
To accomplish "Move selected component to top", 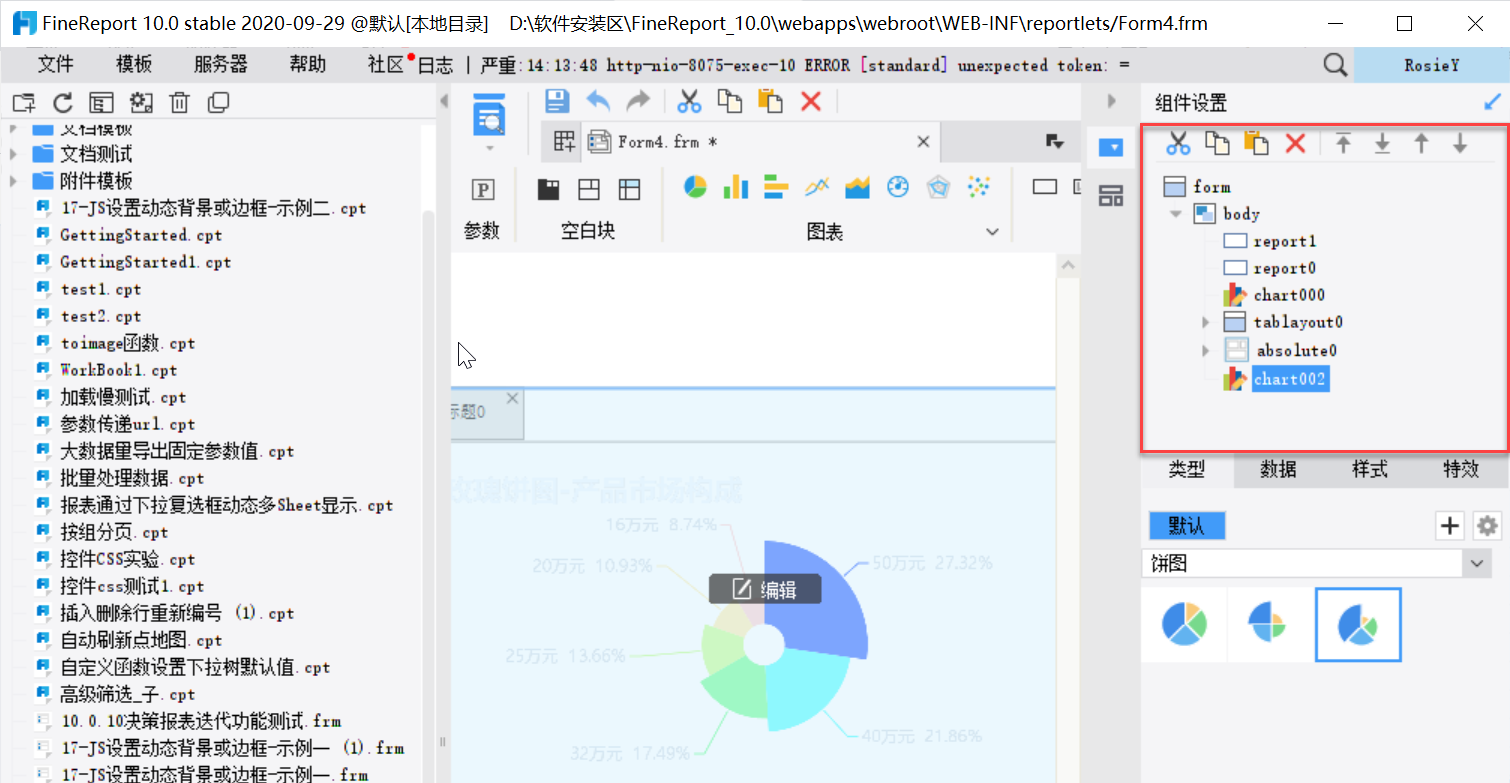I will 1344,144.
